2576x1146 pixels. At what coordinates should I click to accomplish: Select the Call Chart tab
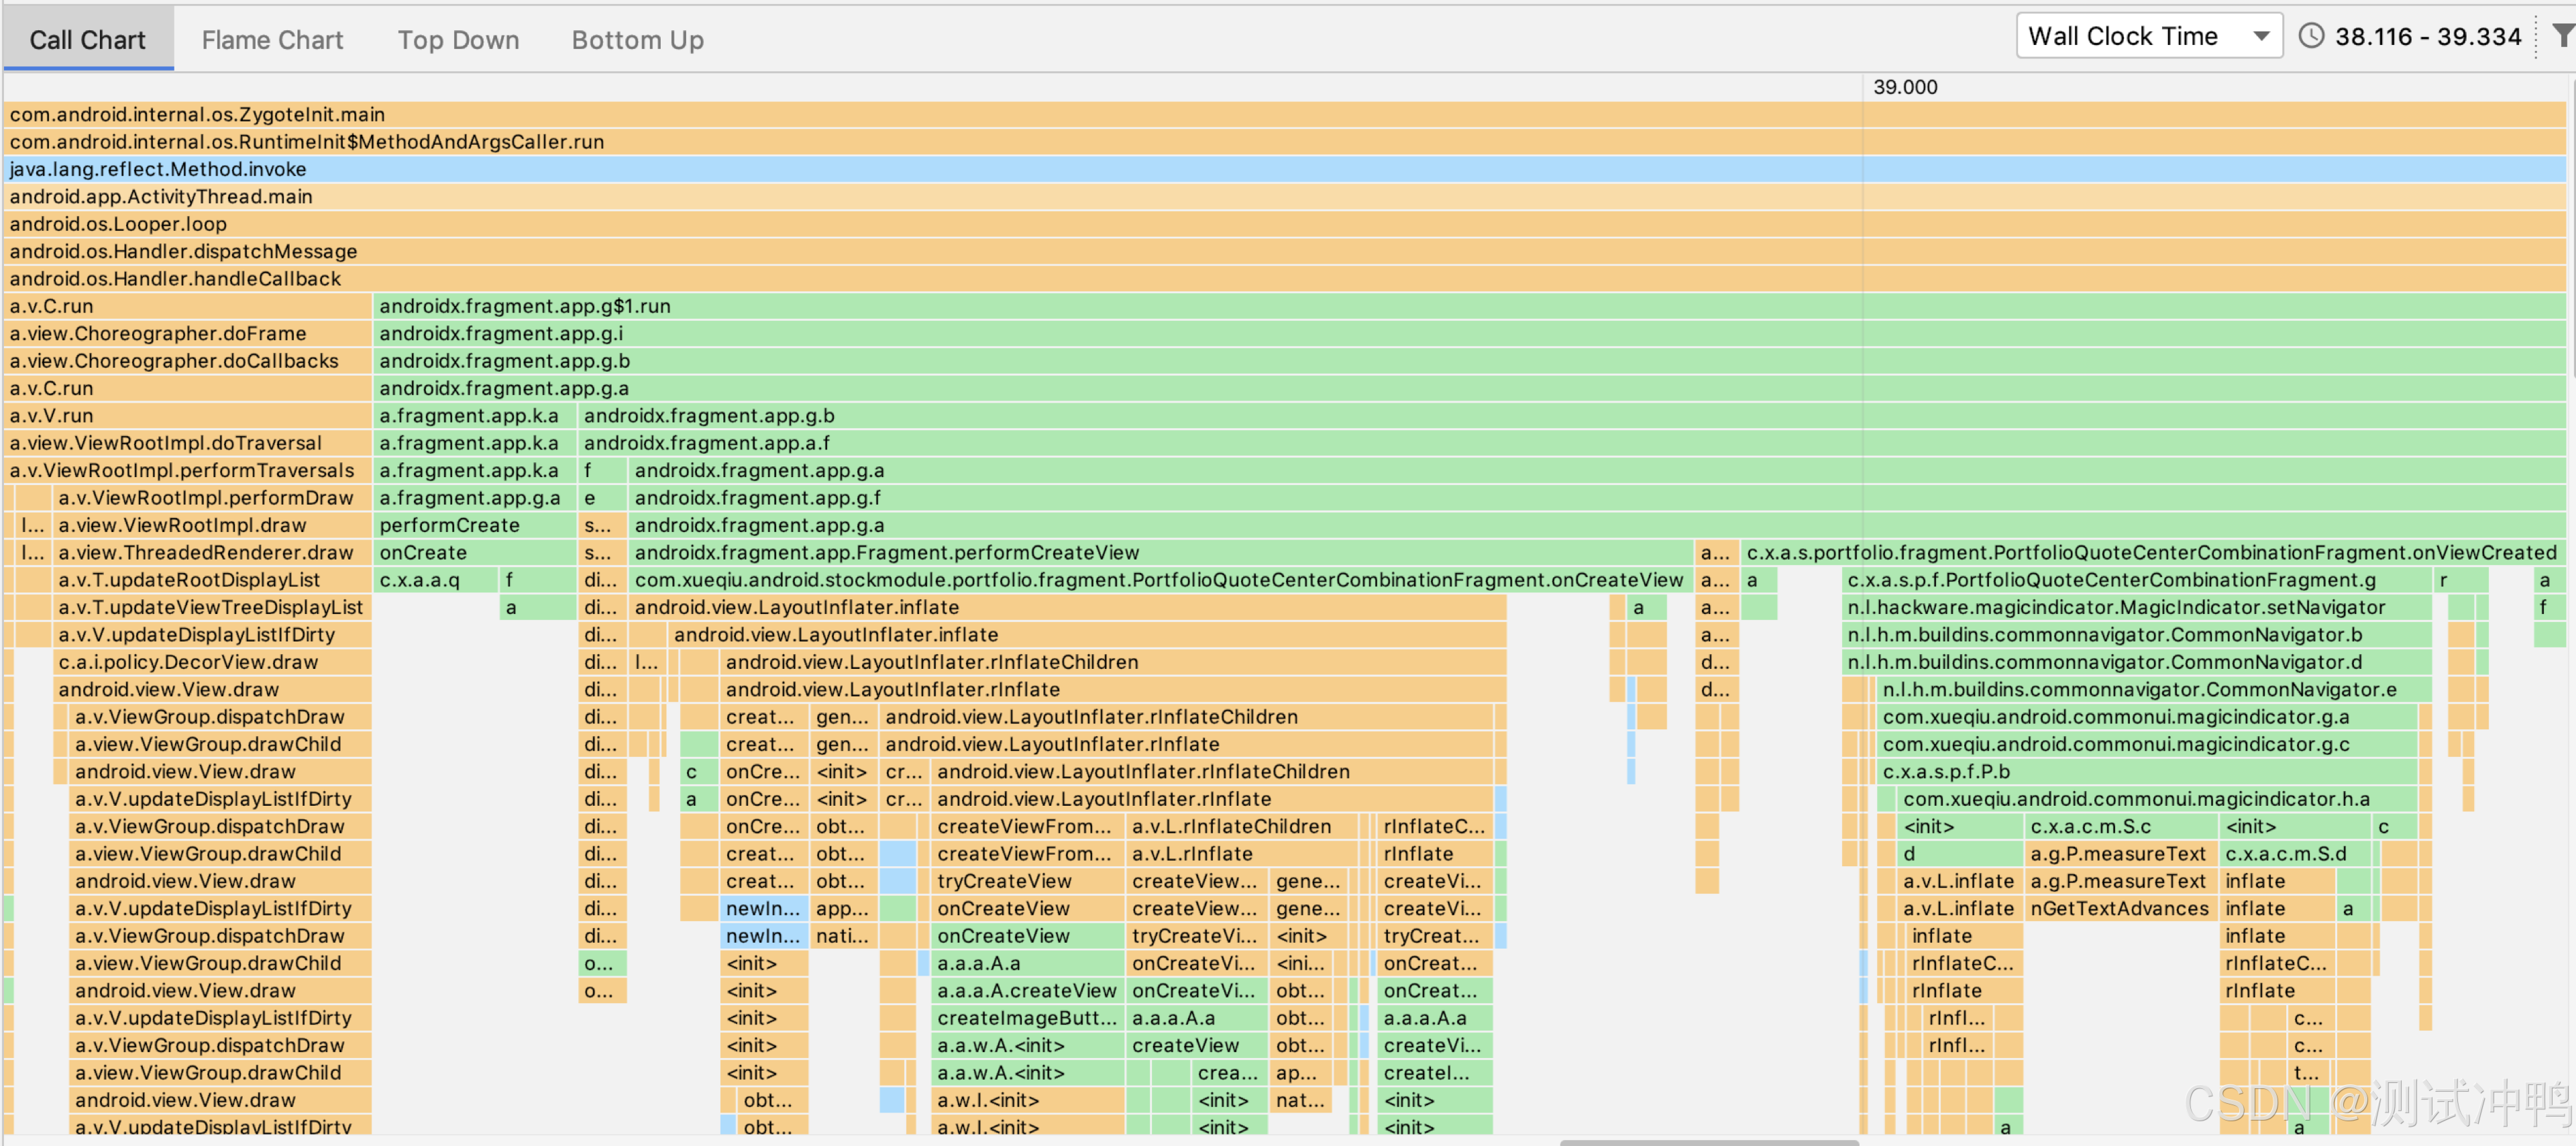pyautogui.click(x=87, y=40)
